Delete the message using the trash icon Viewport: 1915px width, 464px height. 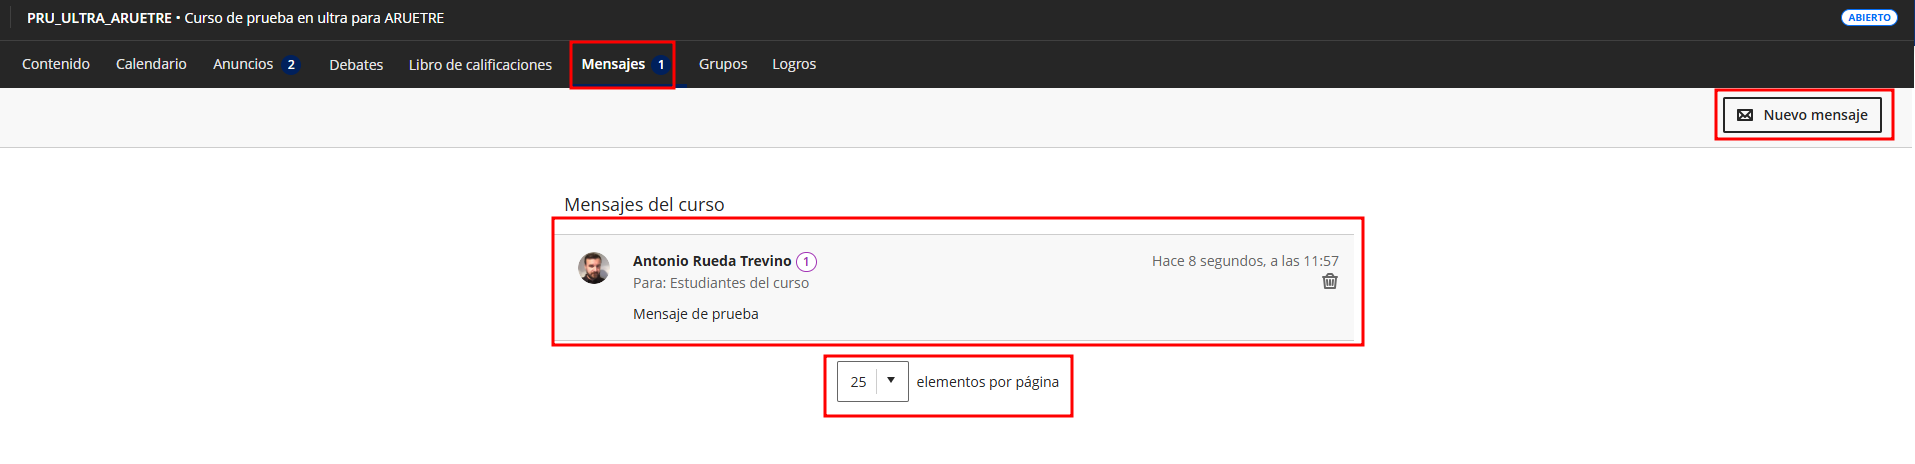coord(1329,282)
